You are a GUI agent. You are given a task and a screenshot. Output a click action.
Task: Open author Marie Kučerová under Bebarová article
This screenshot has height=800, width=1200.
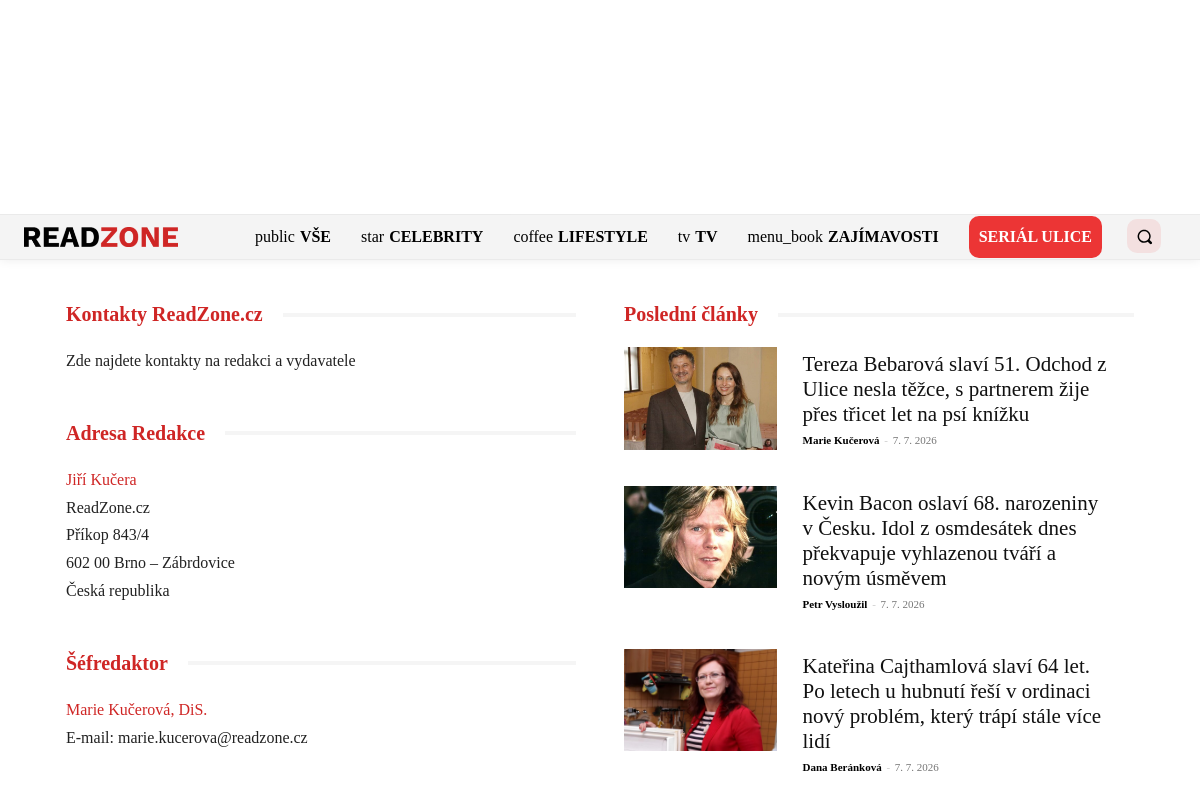(x=841, y=440)
